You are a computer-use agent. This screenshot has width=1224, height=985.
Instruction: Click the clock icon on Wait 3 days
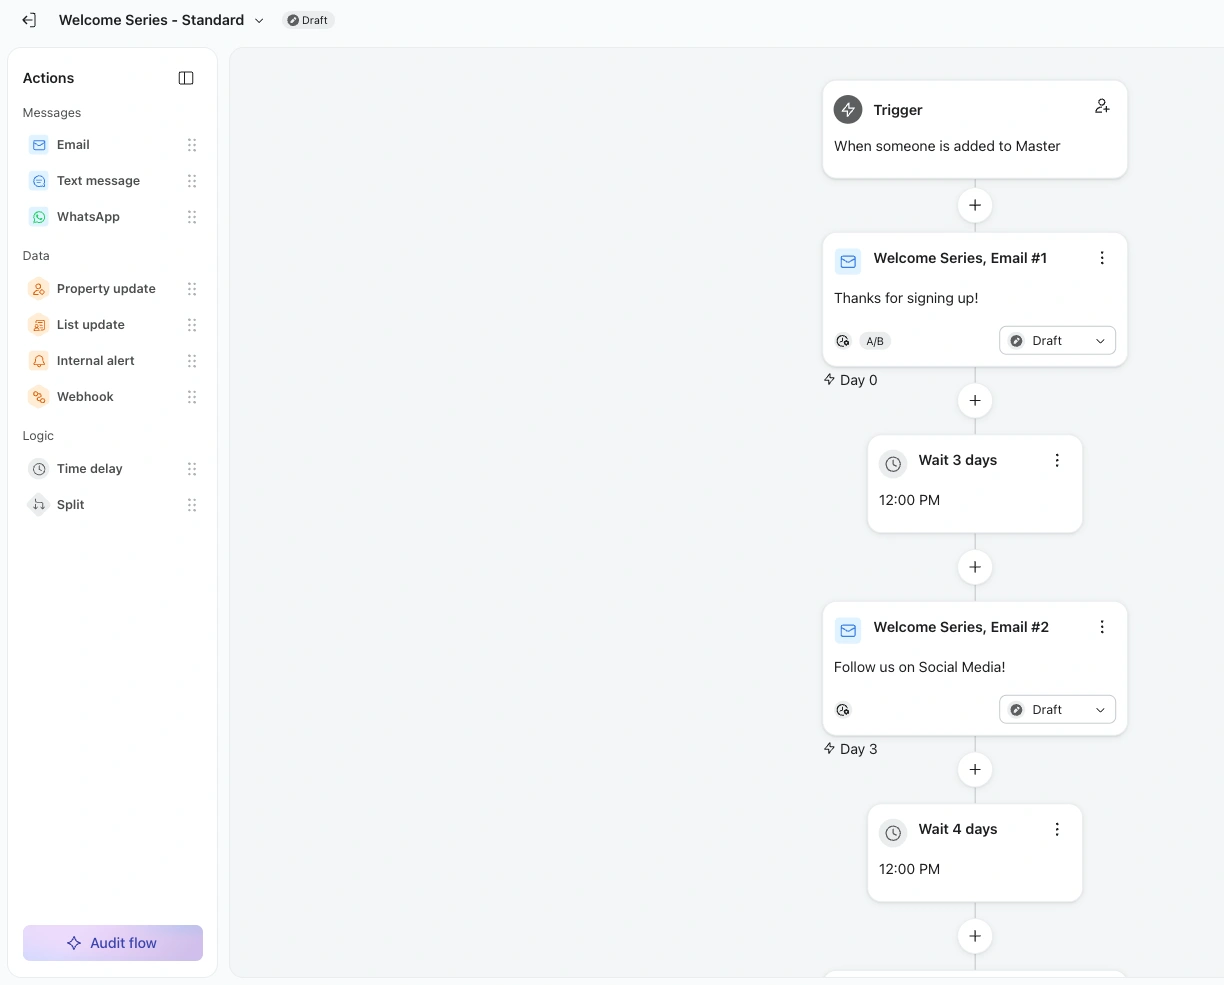[893, 464]
